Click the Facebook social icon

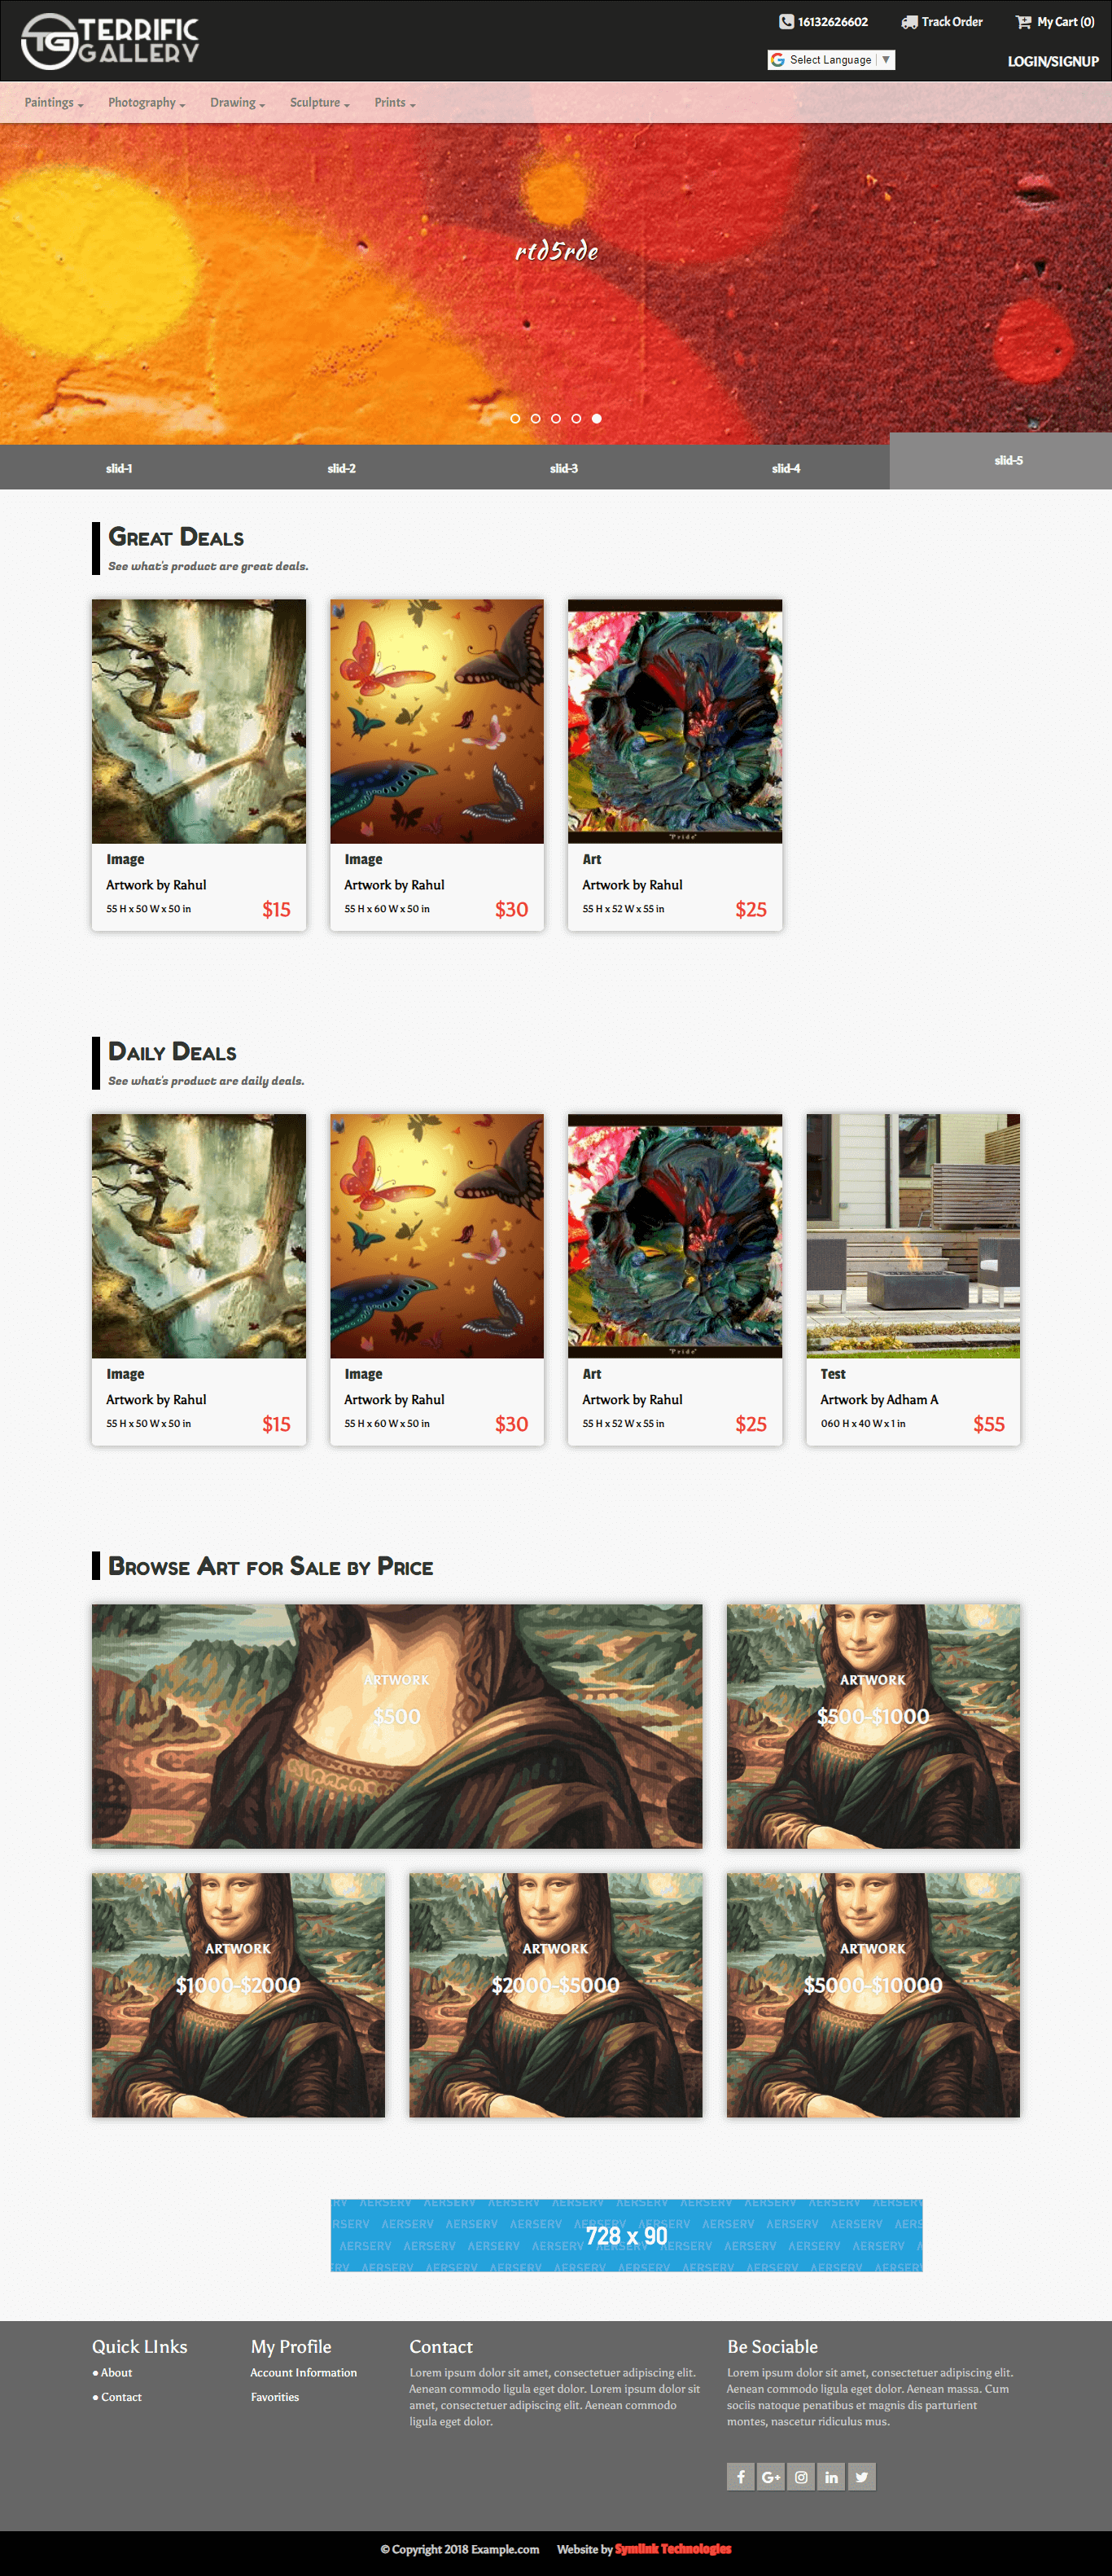coord(740,2476)
